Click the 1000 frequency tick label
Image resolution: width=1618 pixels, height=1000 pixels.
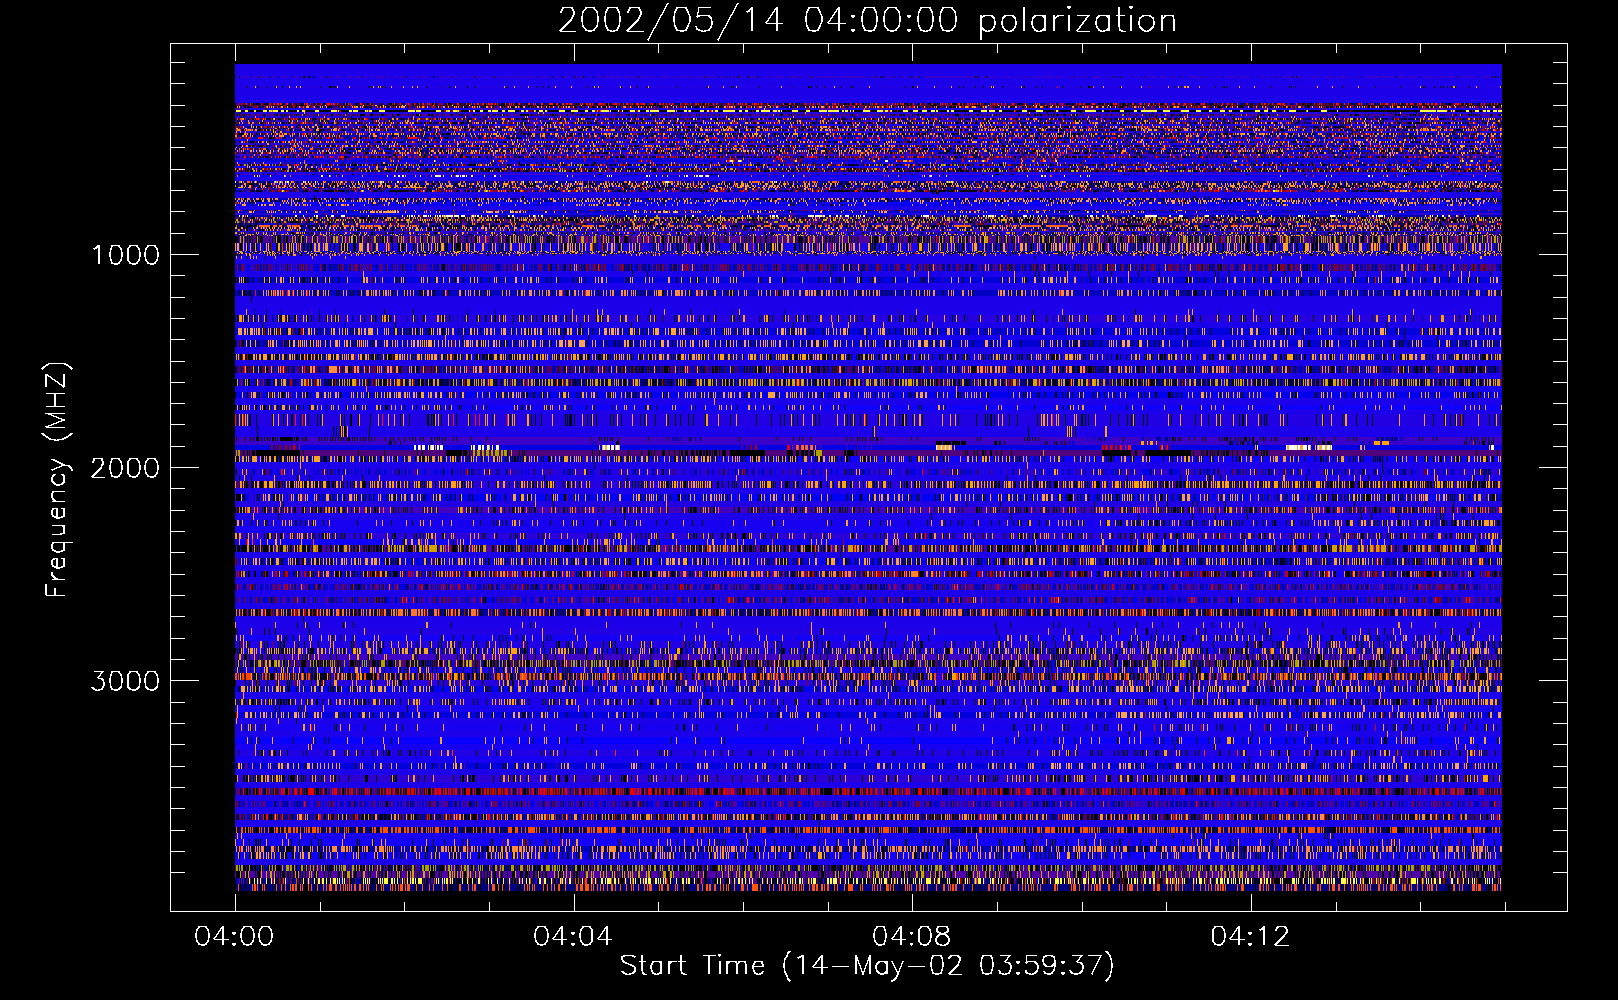point(125,255)
